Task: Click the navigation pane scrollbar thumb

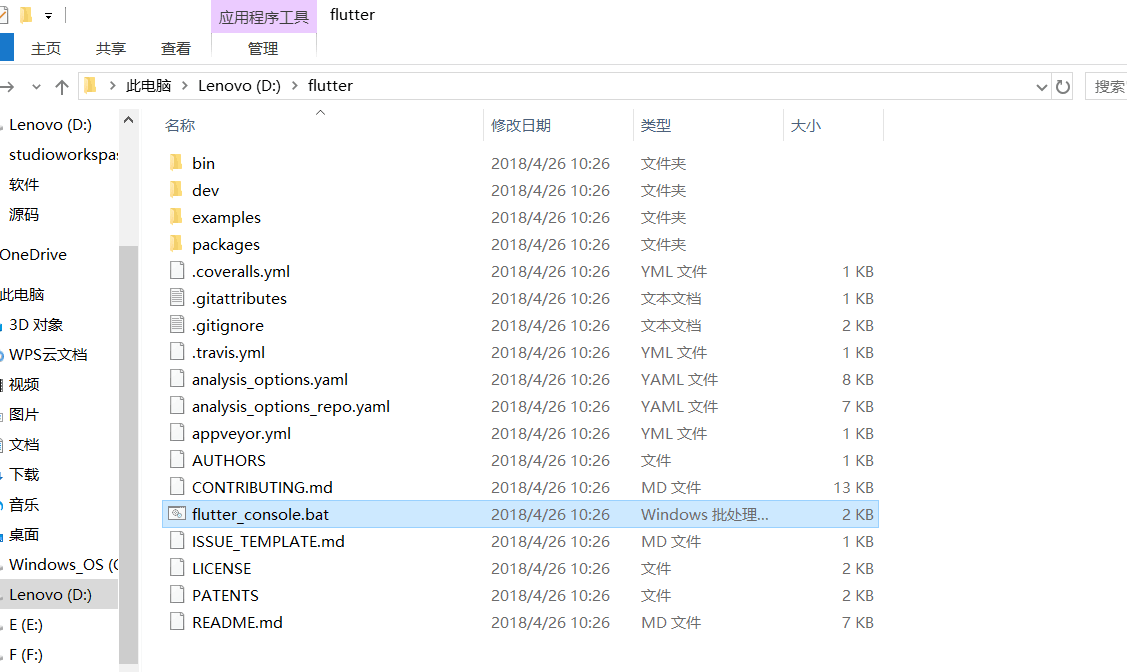Action: pyautogui.click(x=129, y=454)
